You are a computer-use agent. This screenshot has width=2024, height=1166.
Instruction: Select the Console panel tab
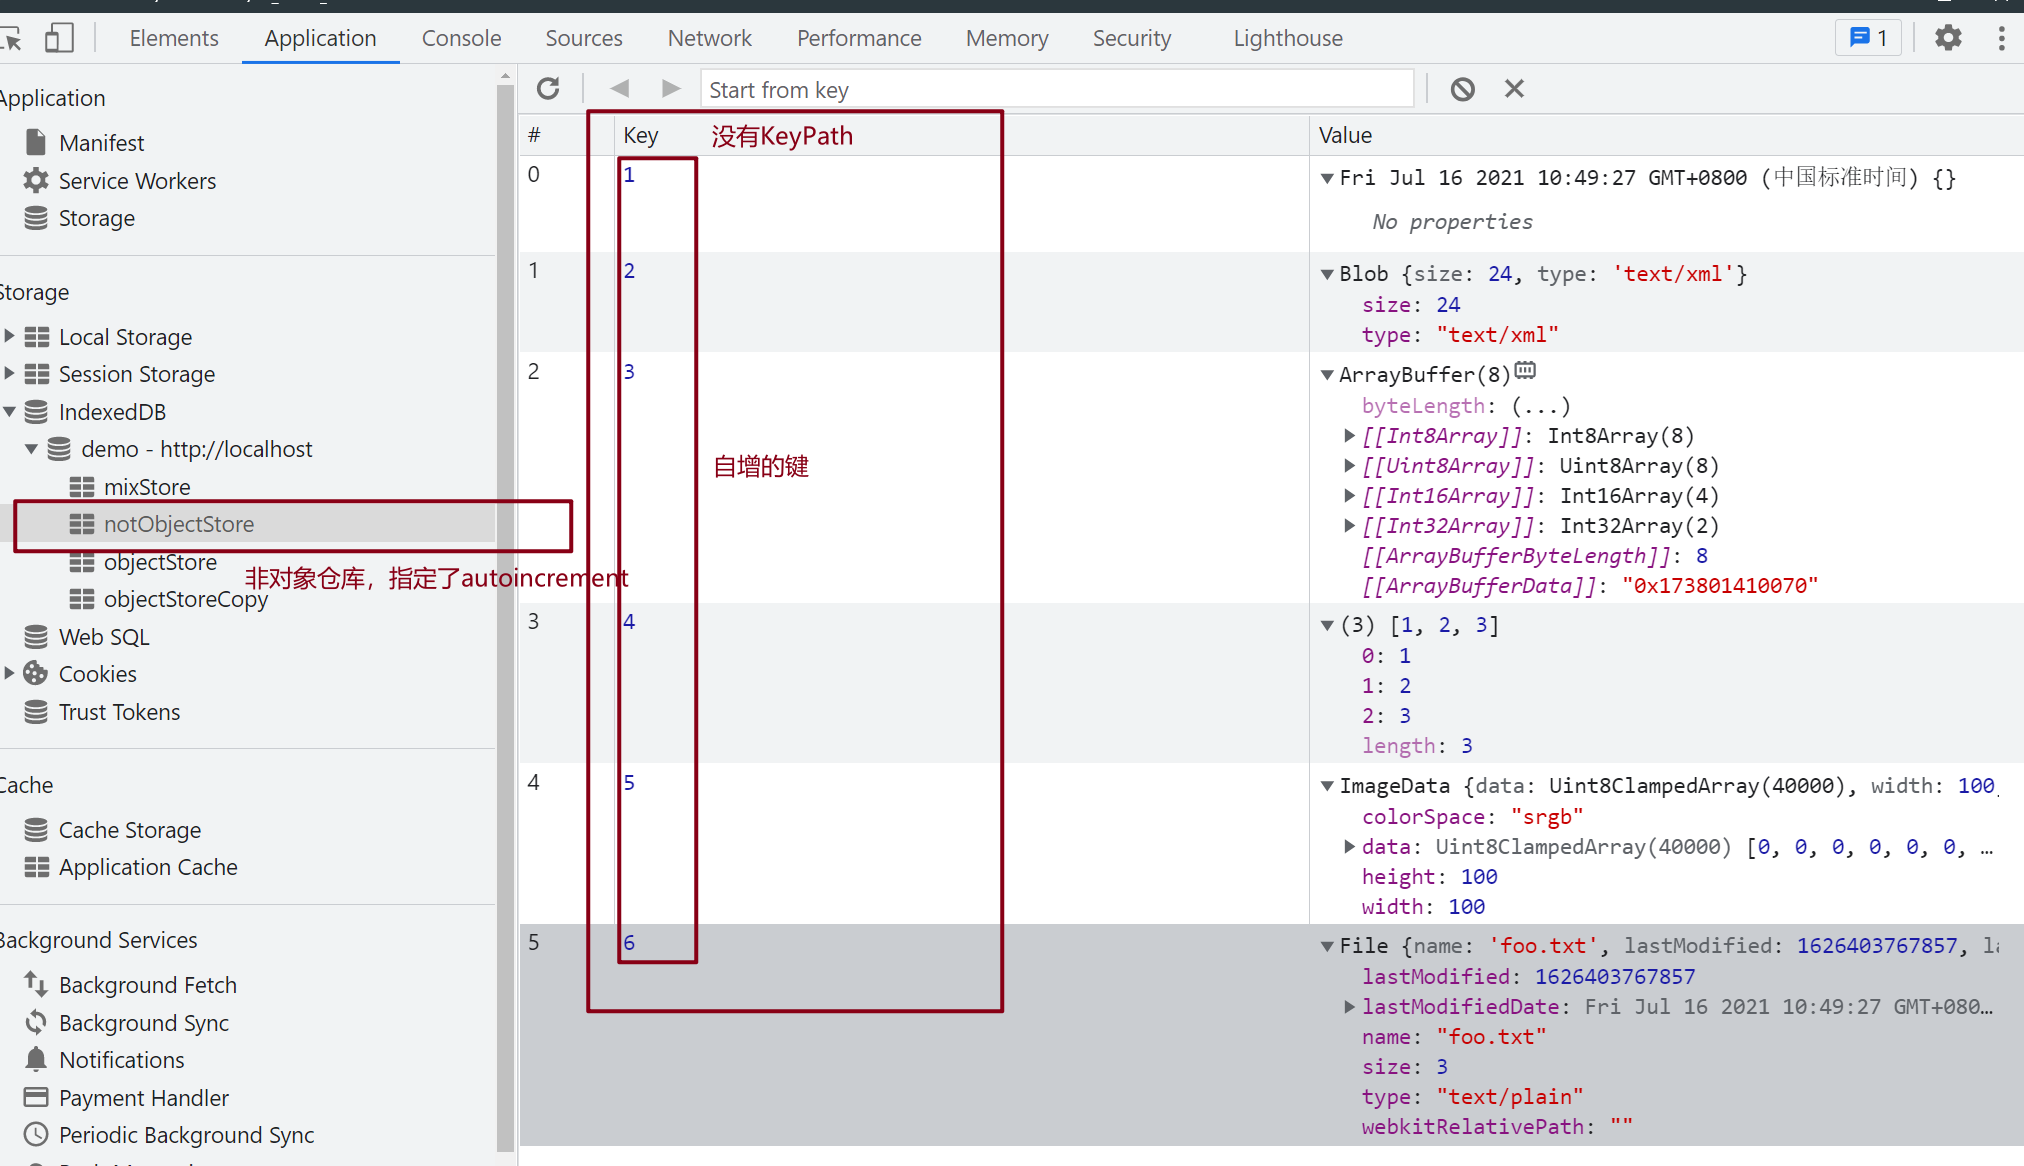tap(462, 38)
